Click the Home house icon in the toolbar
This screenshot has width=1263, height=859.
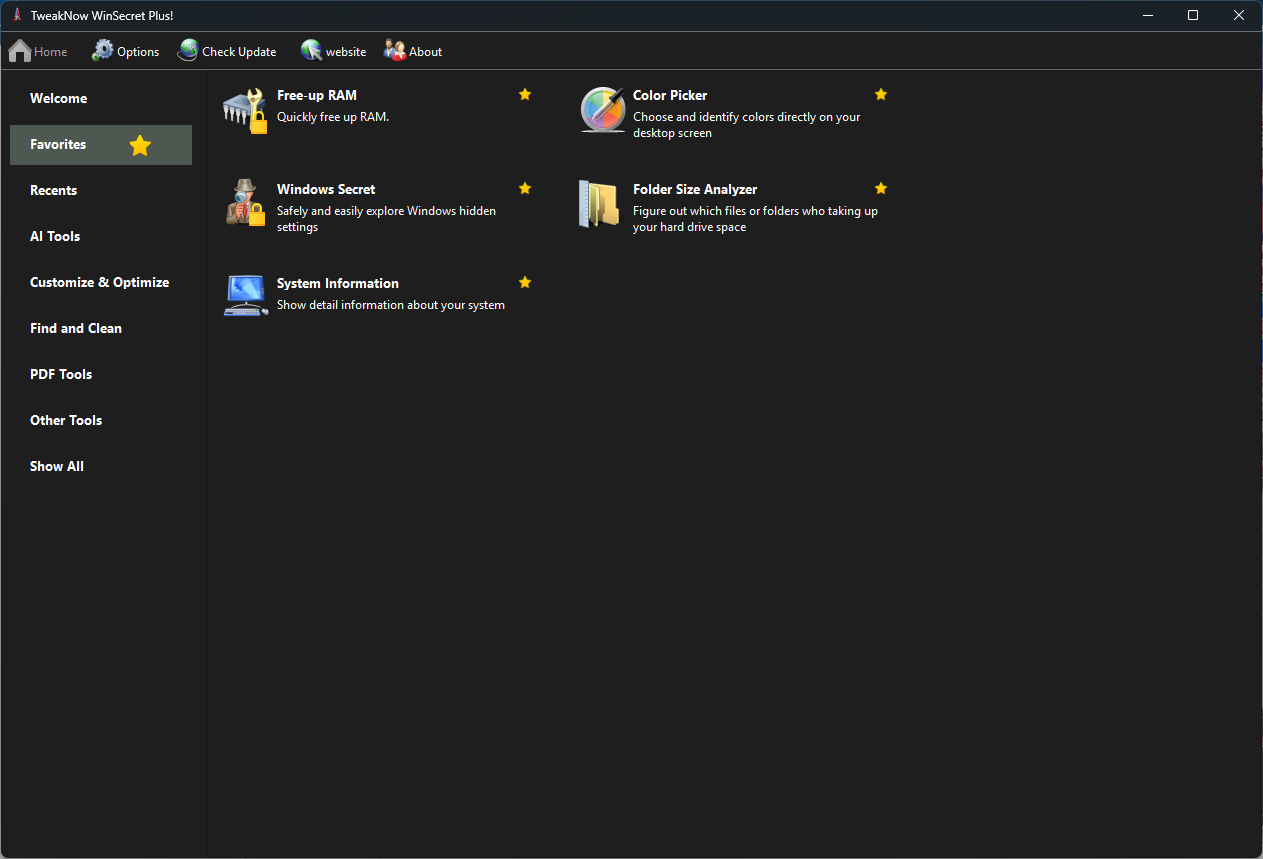[20, 51]
